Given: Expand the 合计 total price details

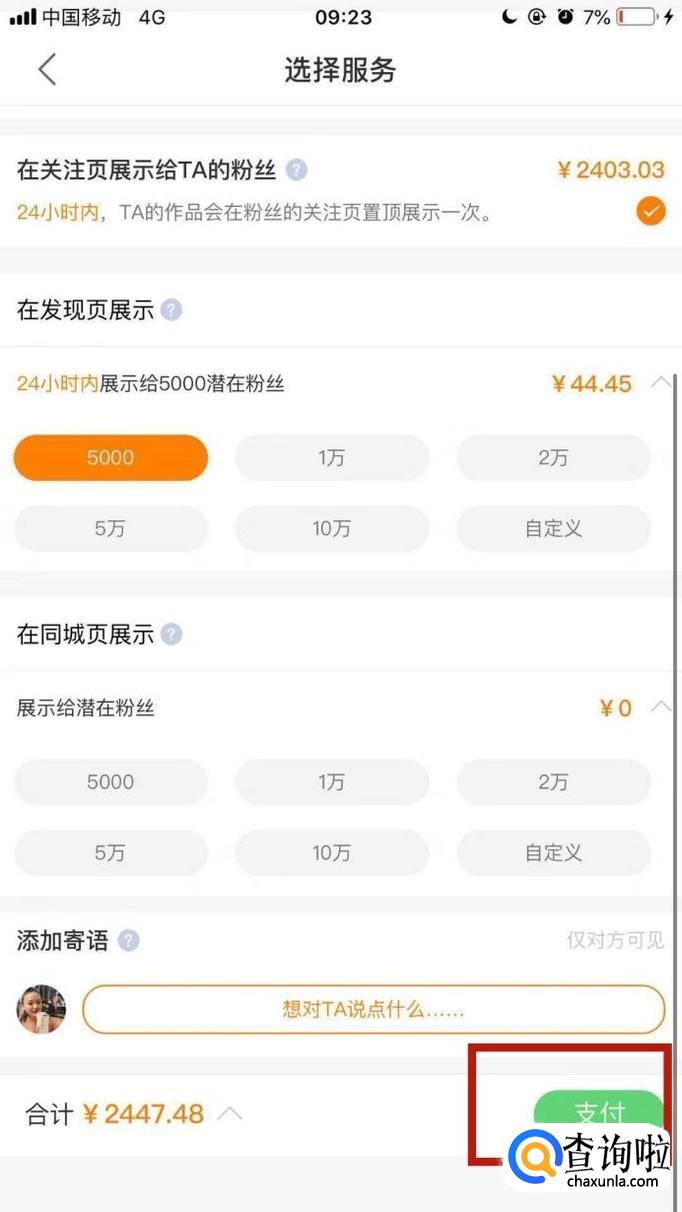Looking at the screenshot, I should pyautogui.click(x=230, y=1113).
